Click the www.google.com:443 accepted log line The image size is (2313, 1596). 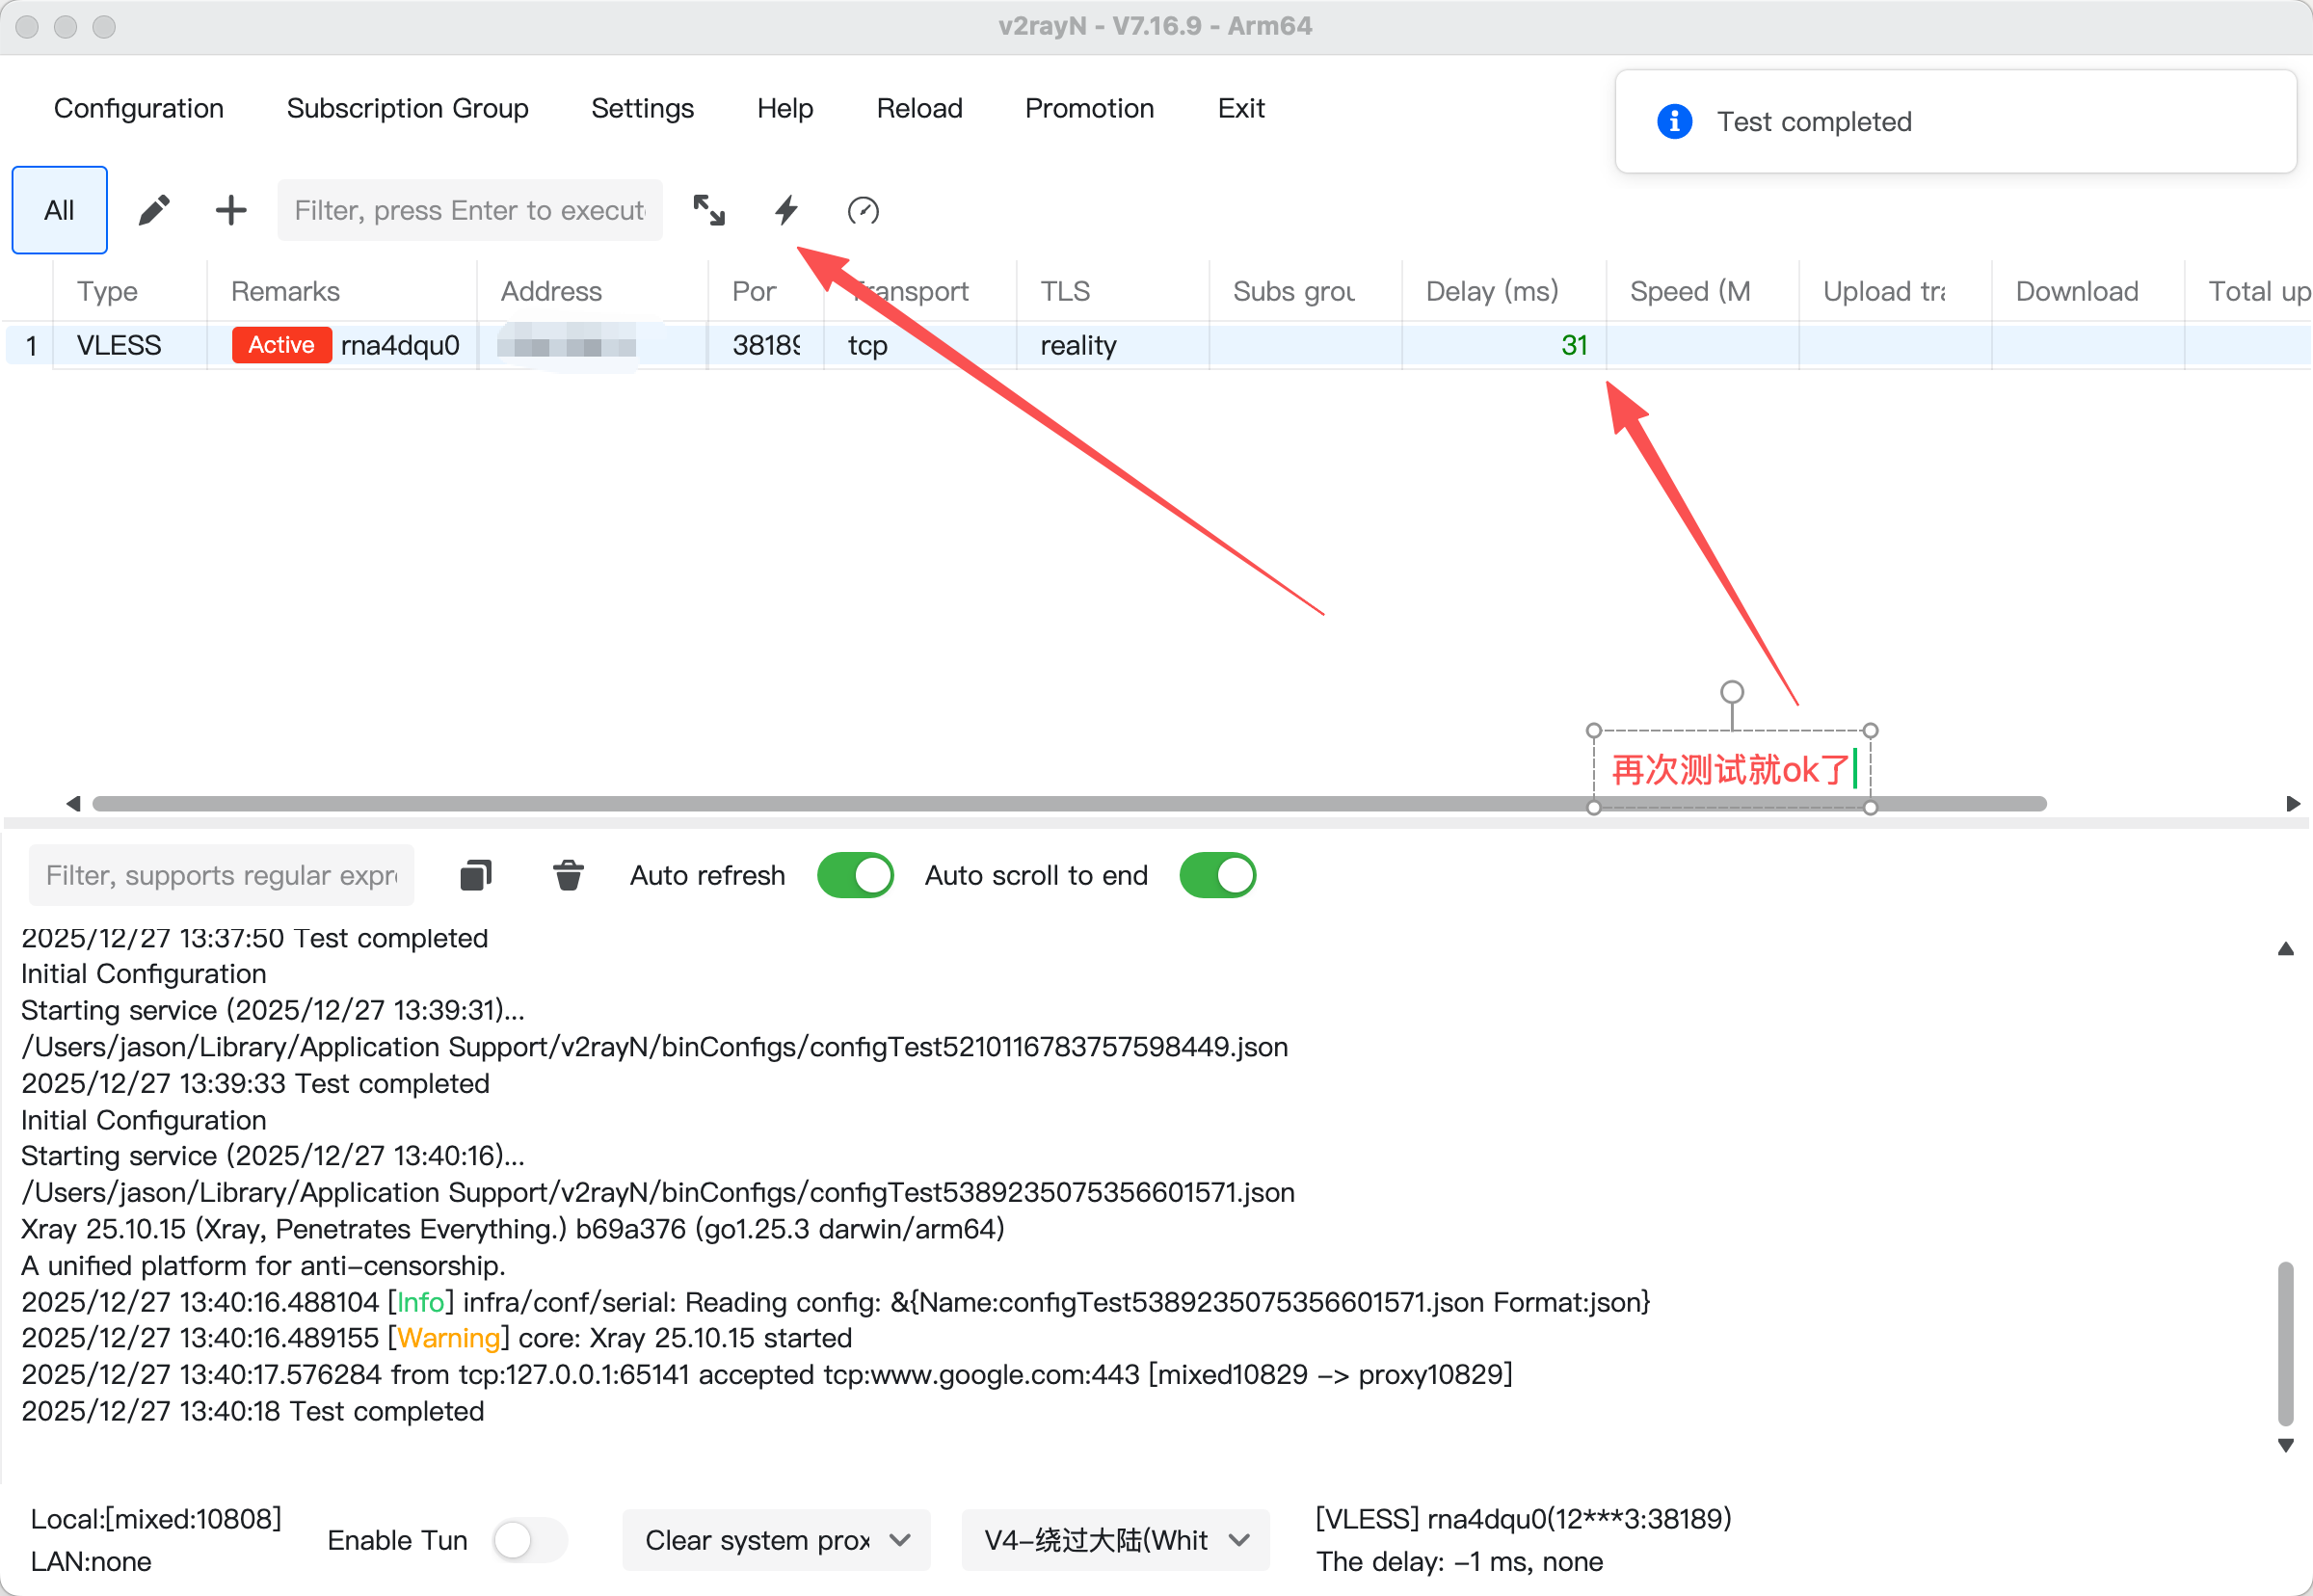coord(767,1374)
